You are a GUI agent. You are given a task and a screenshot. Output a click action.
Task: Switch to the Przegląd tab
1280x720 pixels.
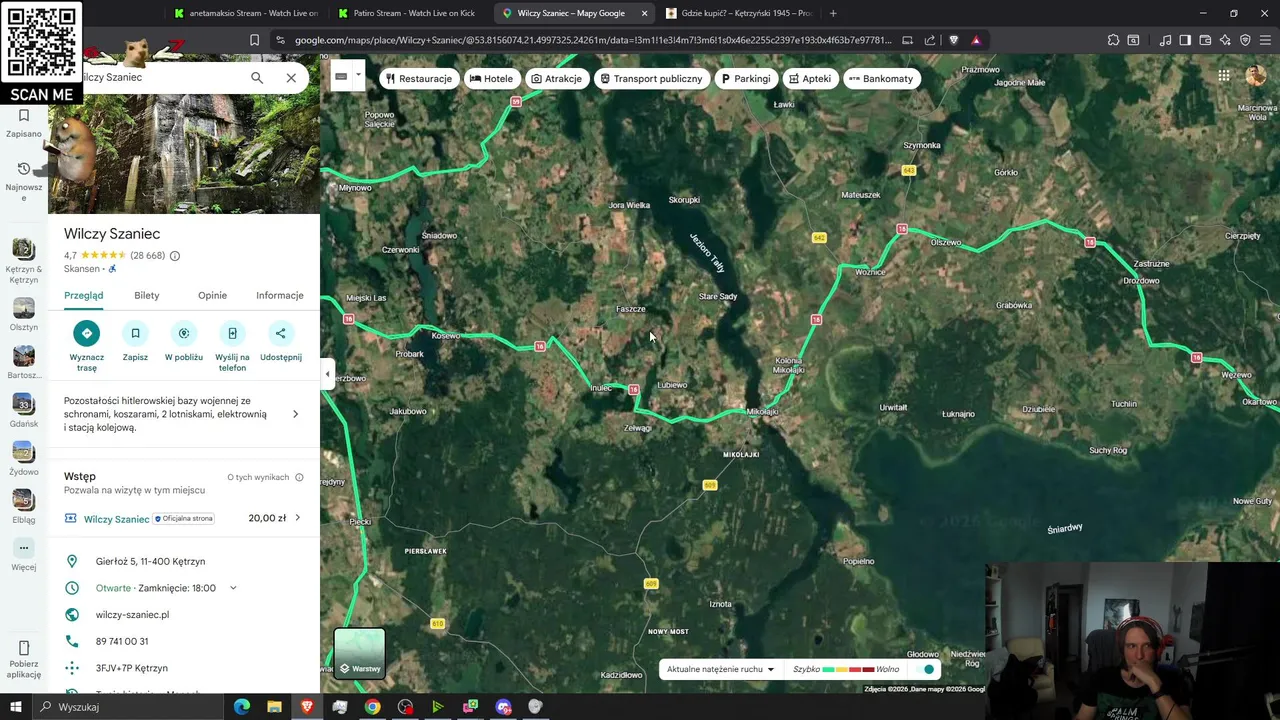84,295
